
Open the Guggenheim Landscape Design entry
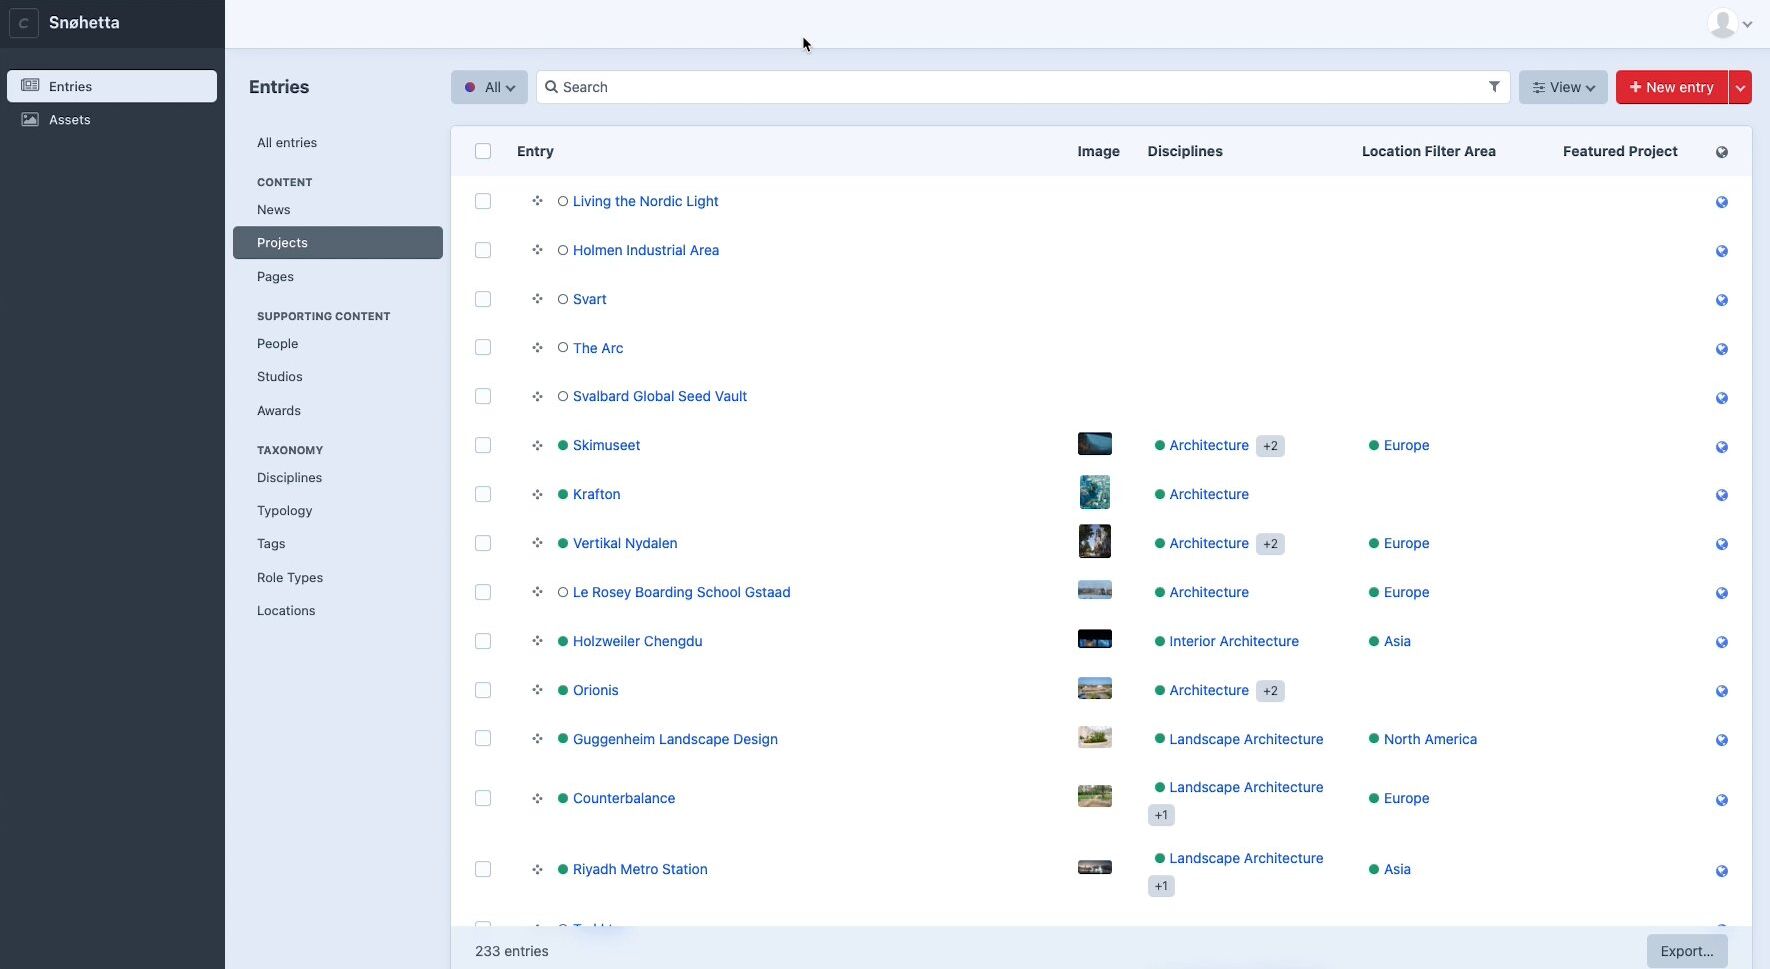coord(675,739)
